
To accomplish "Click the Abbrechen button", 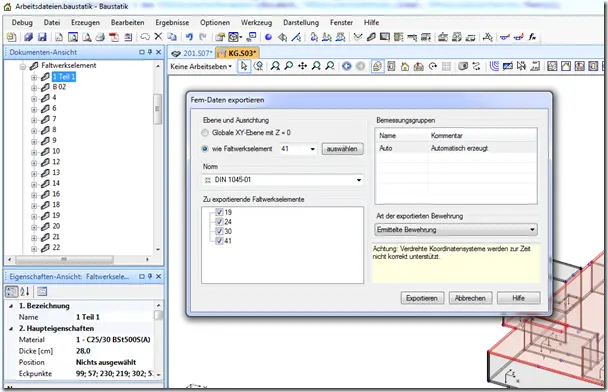I will (470, 298).
